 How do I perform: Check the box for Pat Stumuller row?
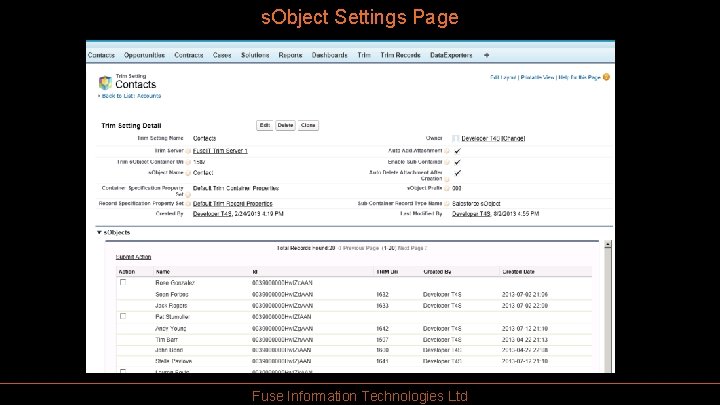click(123, 316)
